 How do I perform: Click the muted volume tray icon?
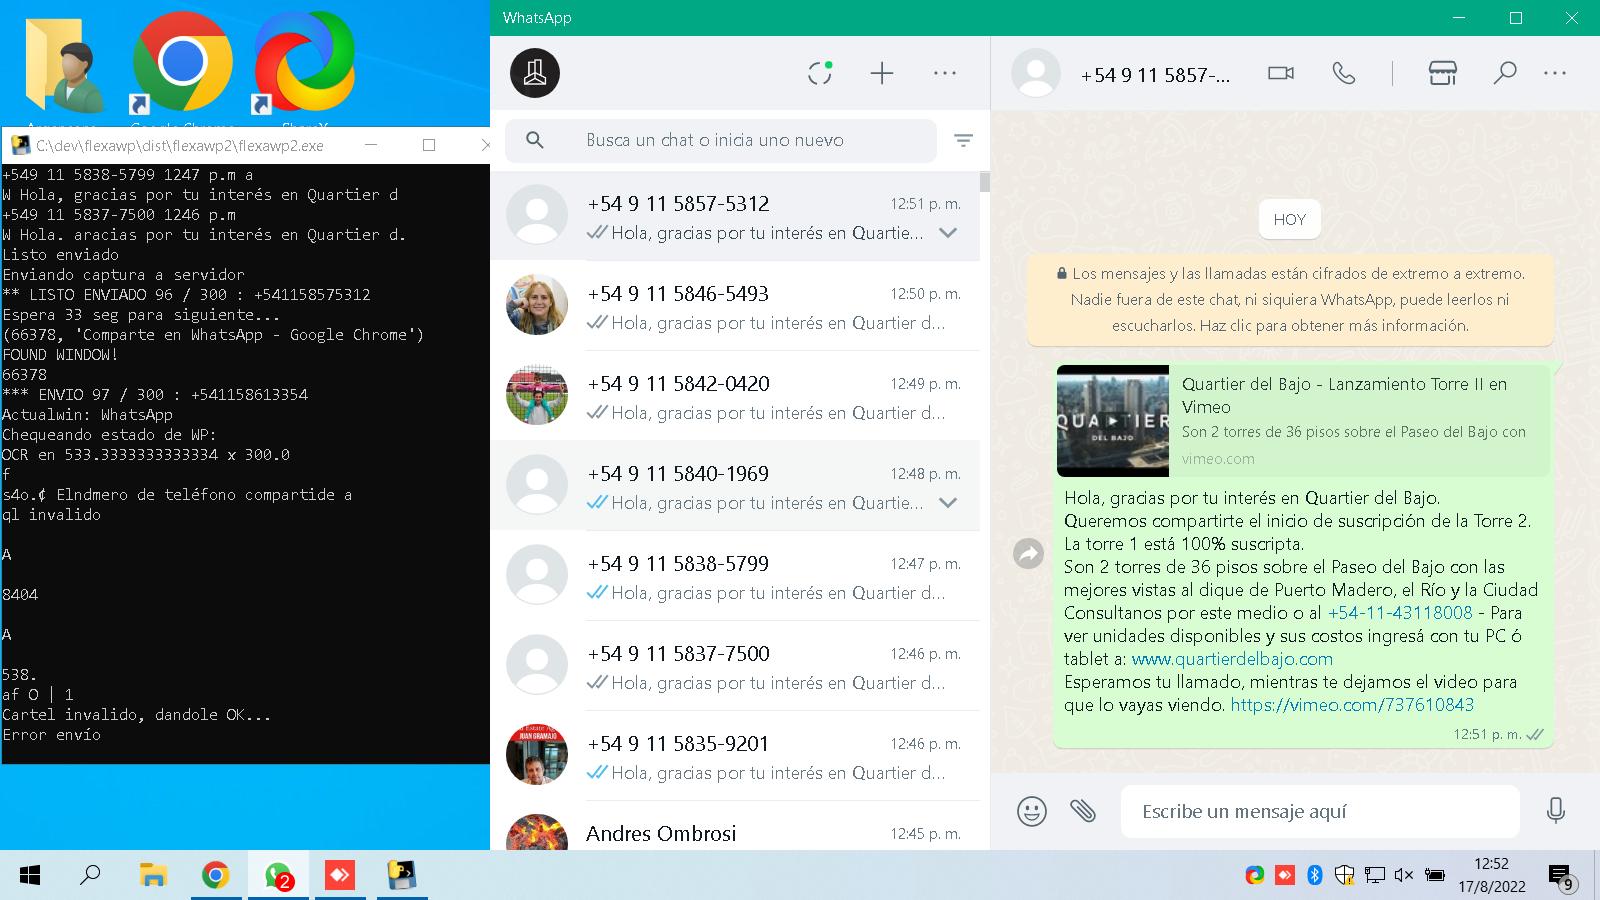coord(1404,875)
